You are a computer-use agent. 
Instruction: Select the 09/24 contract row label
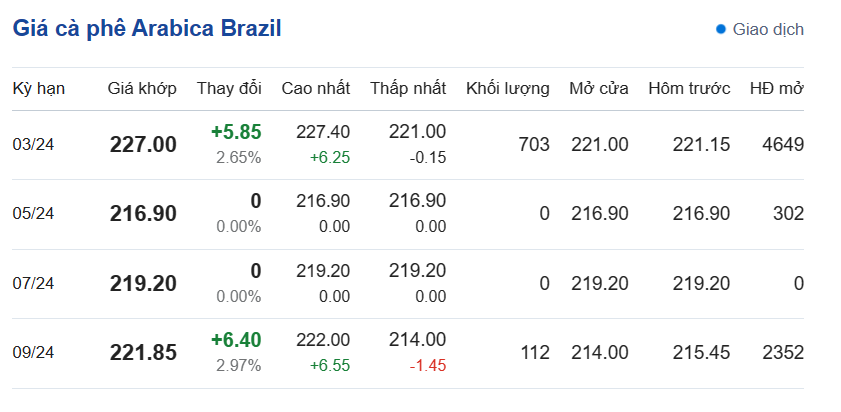(x=33, y=353)
